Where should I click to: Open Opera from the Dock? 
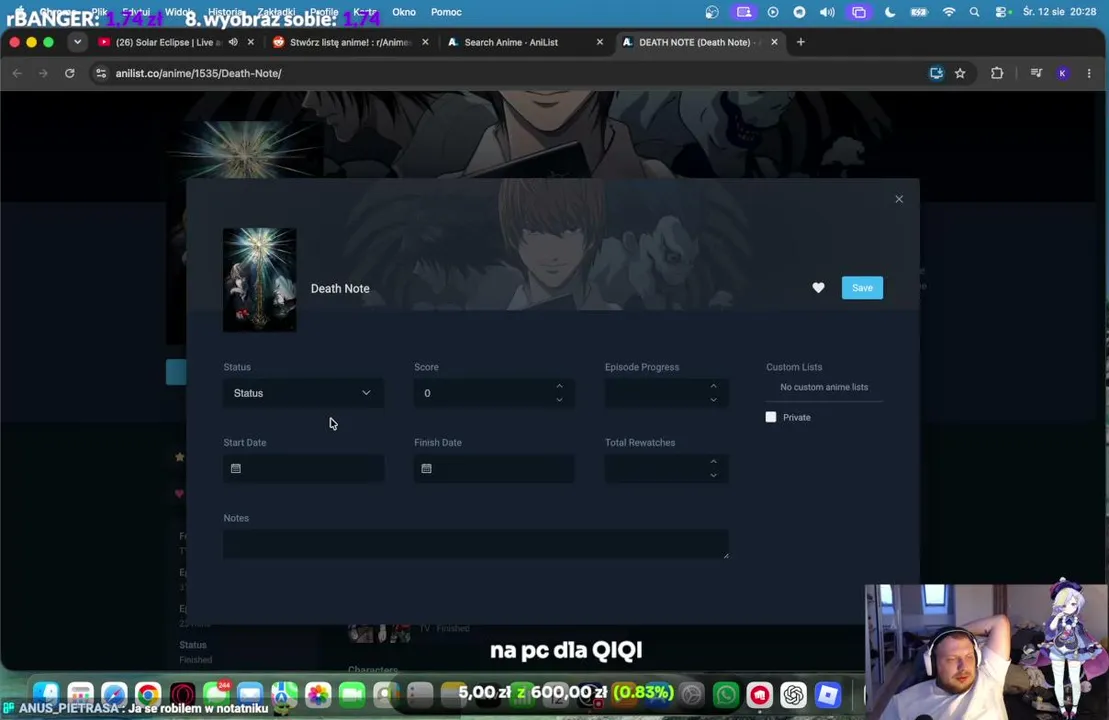pyautogui.click(x=182, y=695)
